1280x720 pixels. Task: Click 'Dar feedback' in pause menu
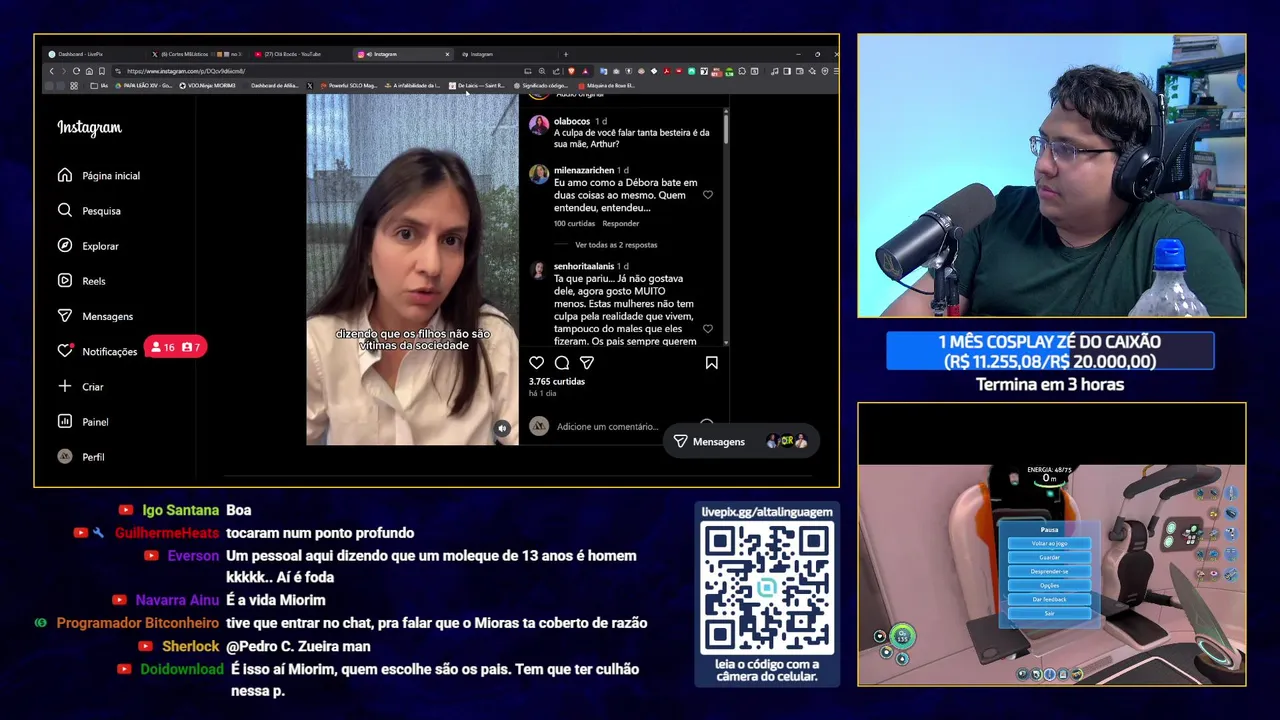tap(1049, 599)
